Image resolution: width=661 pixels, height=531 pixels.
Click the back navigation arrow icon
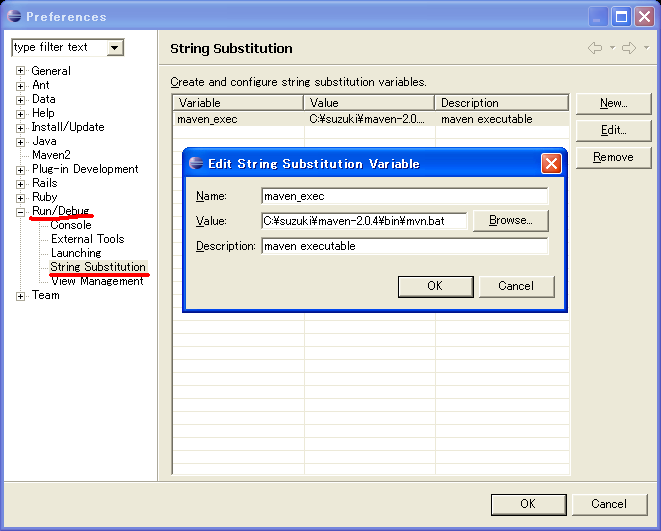click(x=595, y=48)
